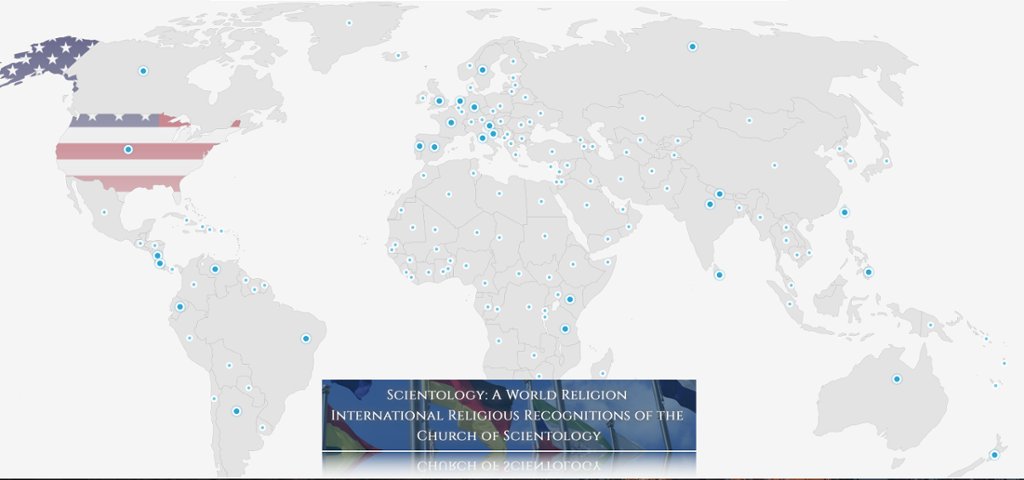Screen dimensions: 1024x480
Task: Select the Portugal marker
Action: 419,146
